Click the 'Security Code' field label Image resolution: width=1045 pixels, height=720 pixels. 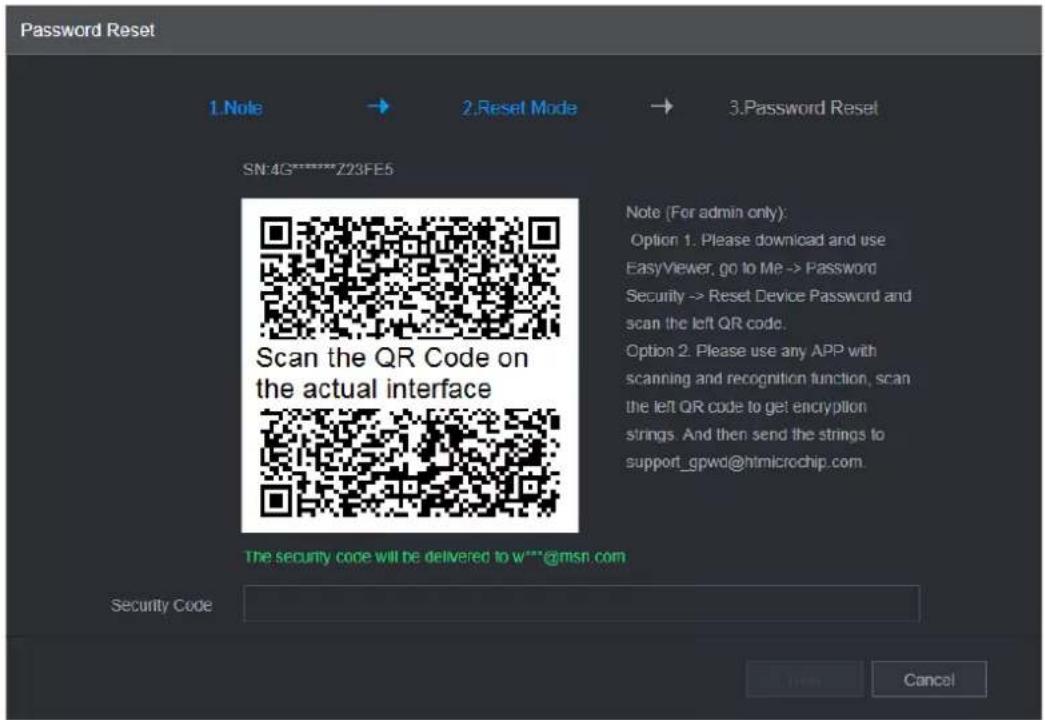coord(161,605)
